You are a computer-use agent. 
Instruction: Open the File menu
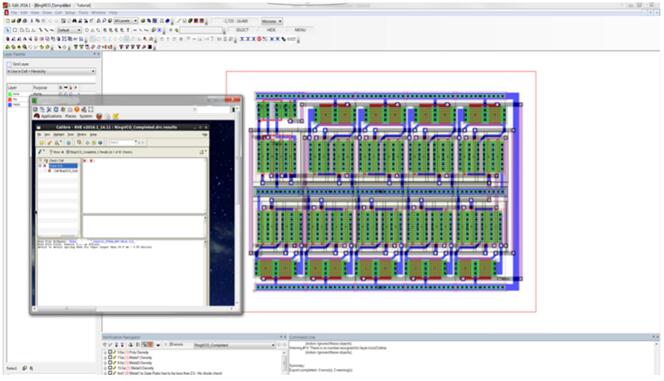14,13
